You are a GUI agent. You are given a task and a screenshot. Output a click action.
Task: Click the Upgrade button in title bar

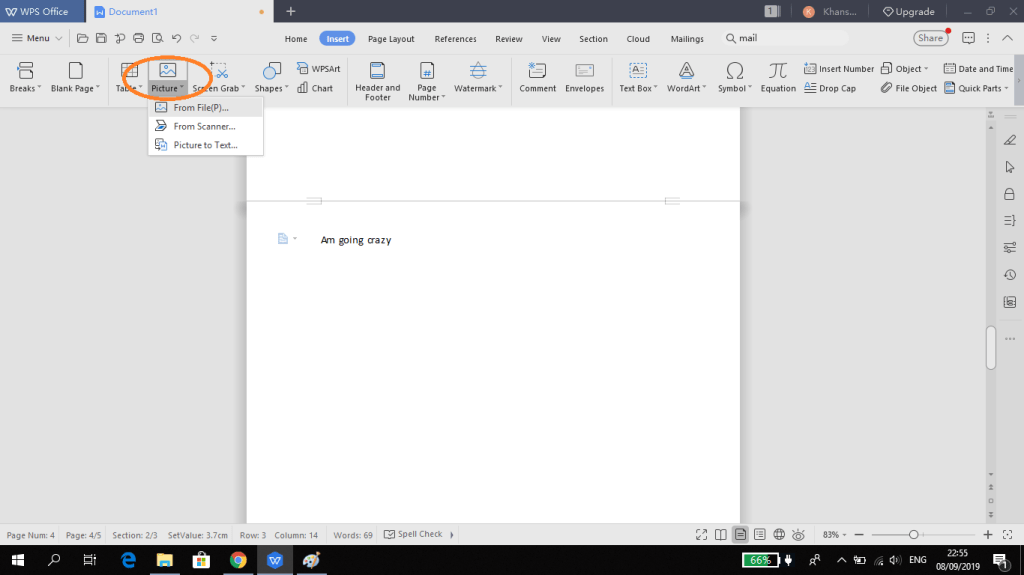(x=908, y=11)
